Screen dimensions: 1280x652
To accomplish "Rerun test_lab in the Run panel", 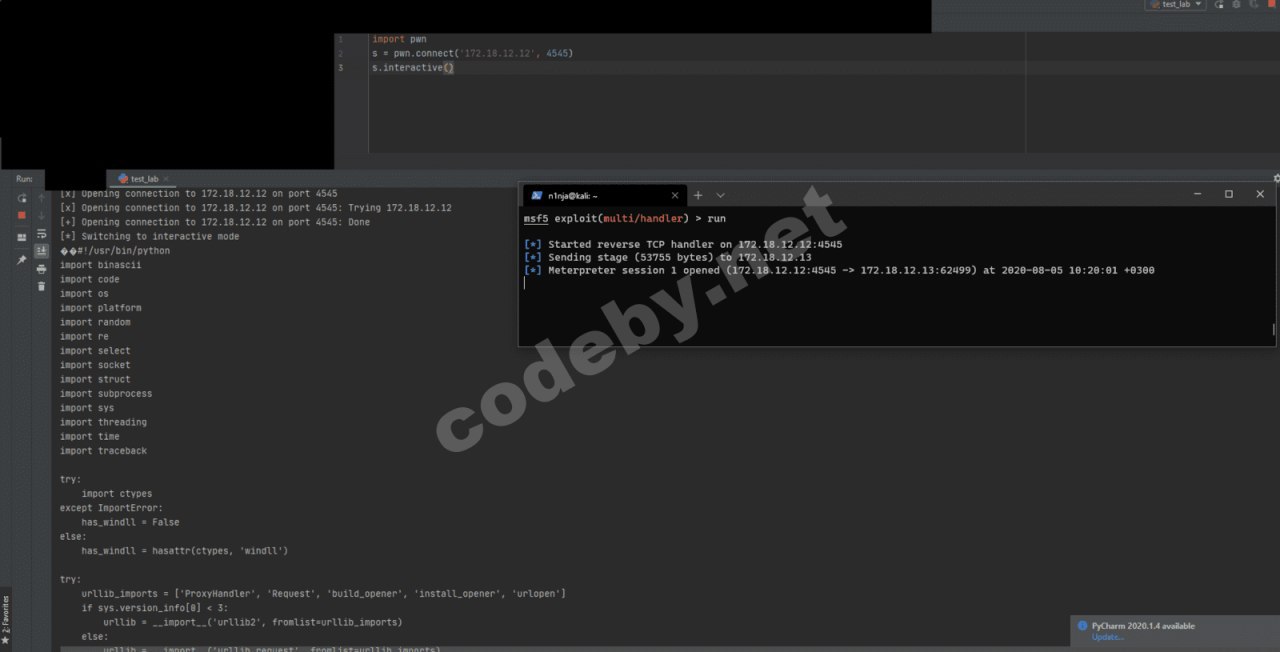I will tap(22, 198).
